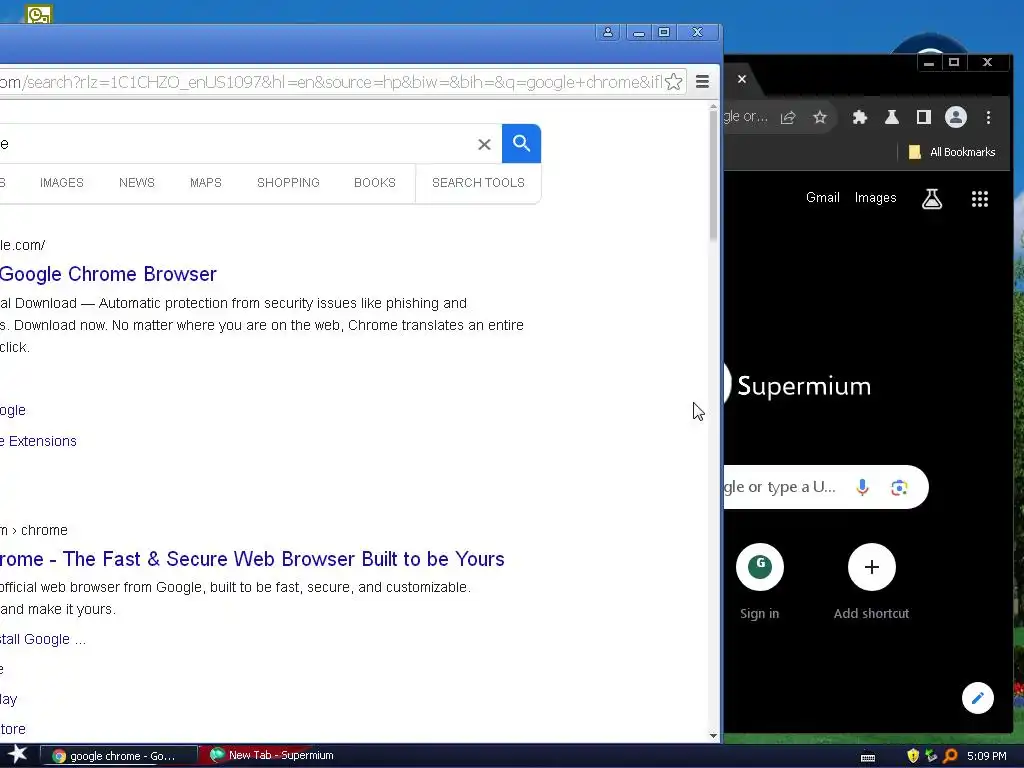Click the security shield tray icon
This screenshot has width=1024, height=768.
[x=913, y=756]
